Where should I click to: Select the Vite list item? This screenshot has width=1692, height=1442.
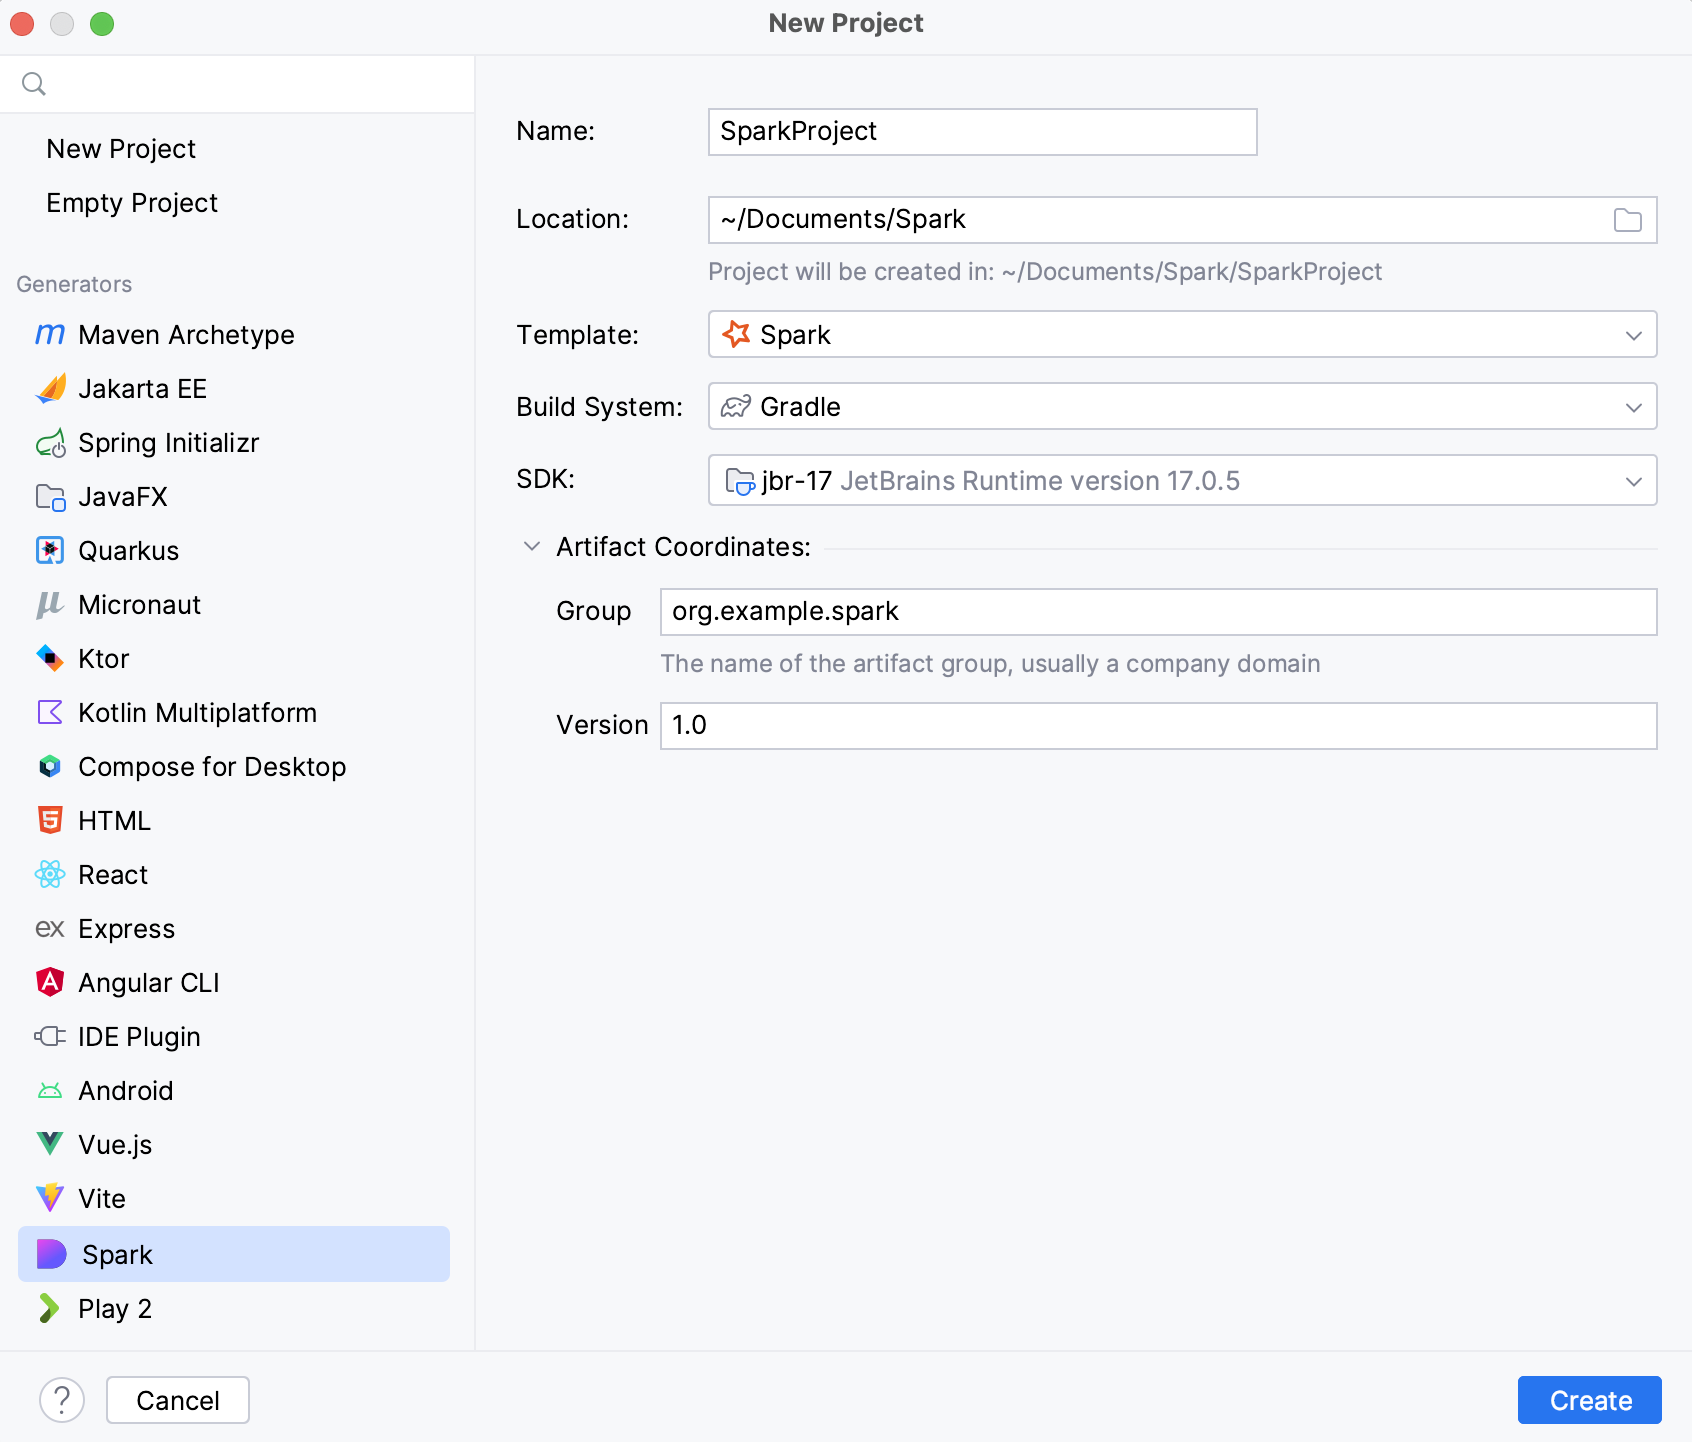234,1198
